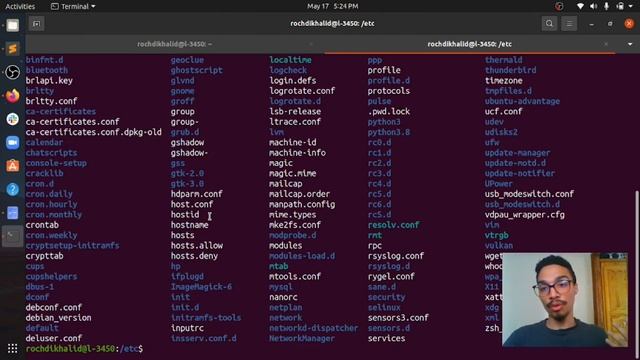The height and width of the screenshot is (360, 640).
Task: Click 'sensors3.conf' file name
Action: (398, 318)
